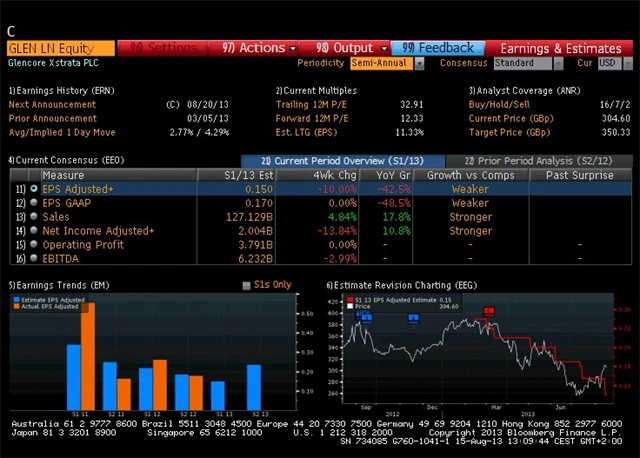
Task: Click the Avg/Implied move 2.77% / 4.29%
Action: point(199,132)
